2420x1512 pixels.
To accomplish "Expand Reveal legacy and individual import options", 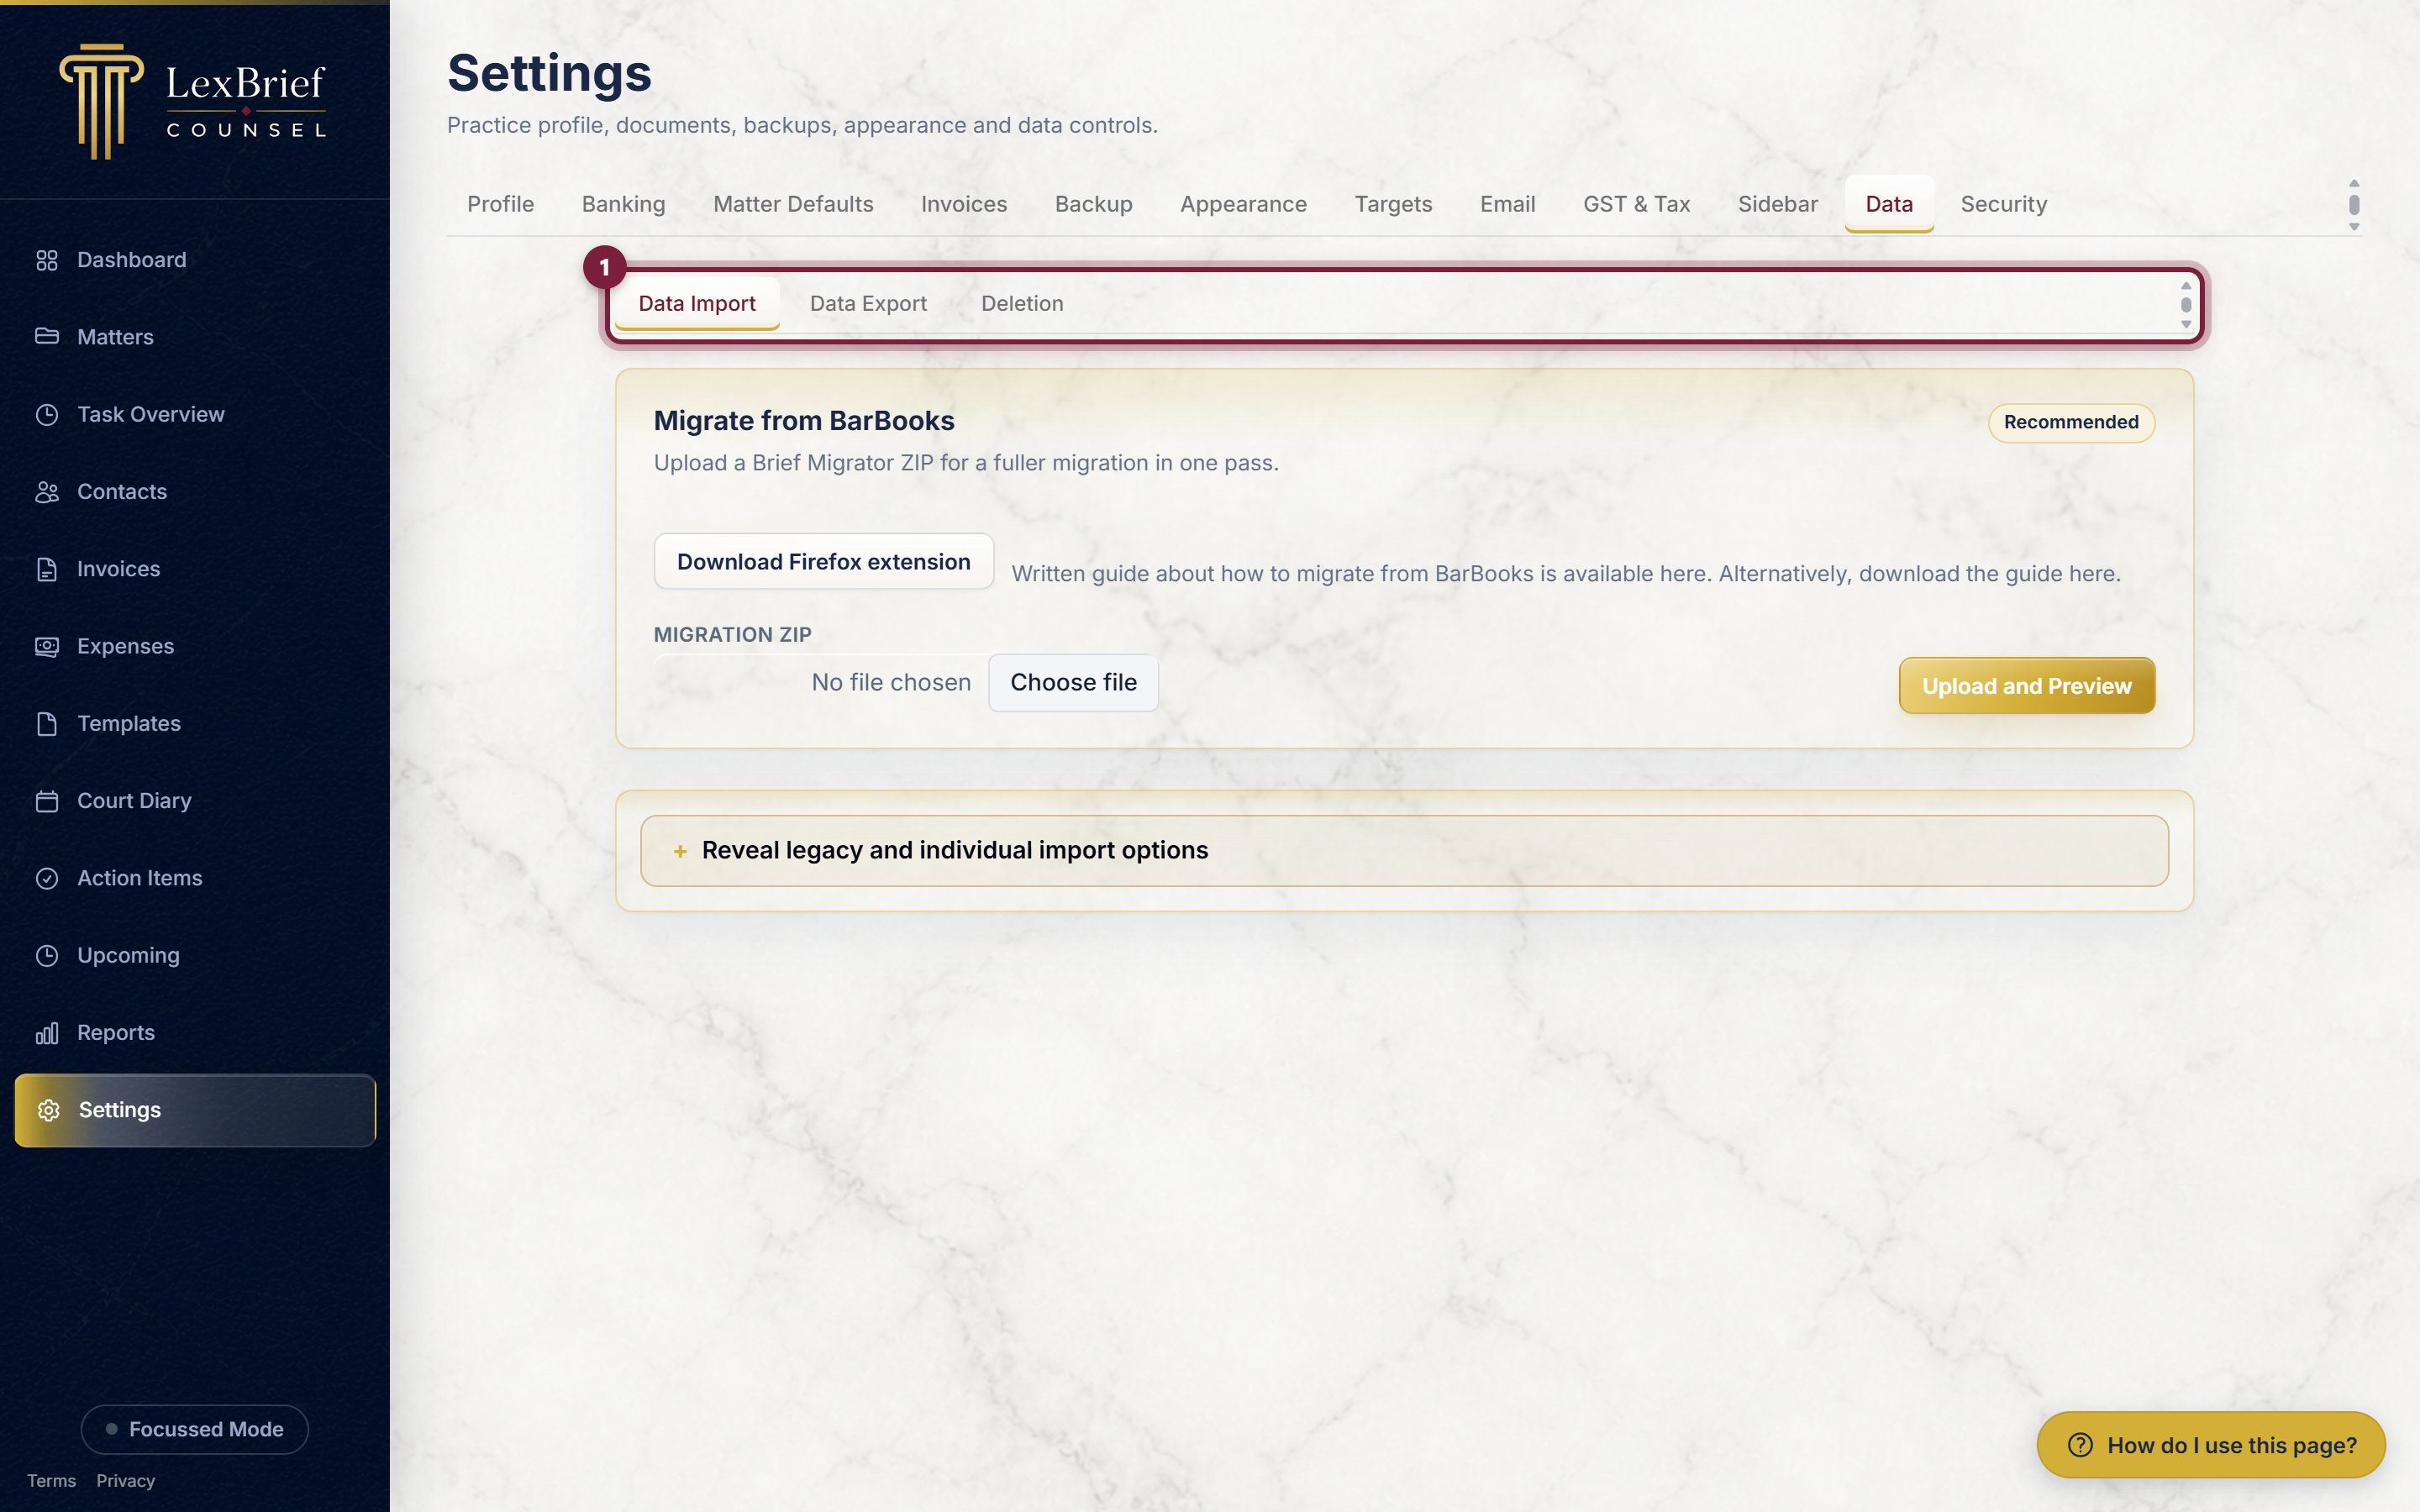I will point(1404,850).
